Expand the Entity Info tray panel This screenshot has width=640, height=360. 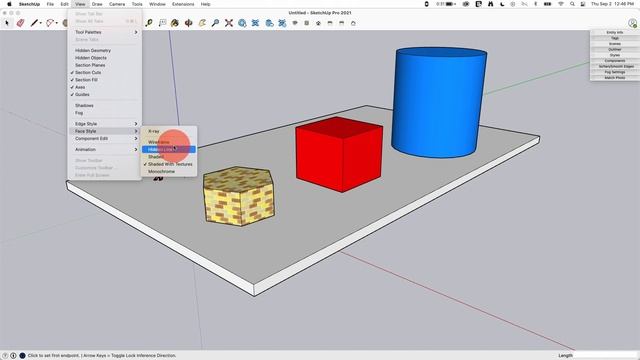pyautogui.click(x=614, y=32)
